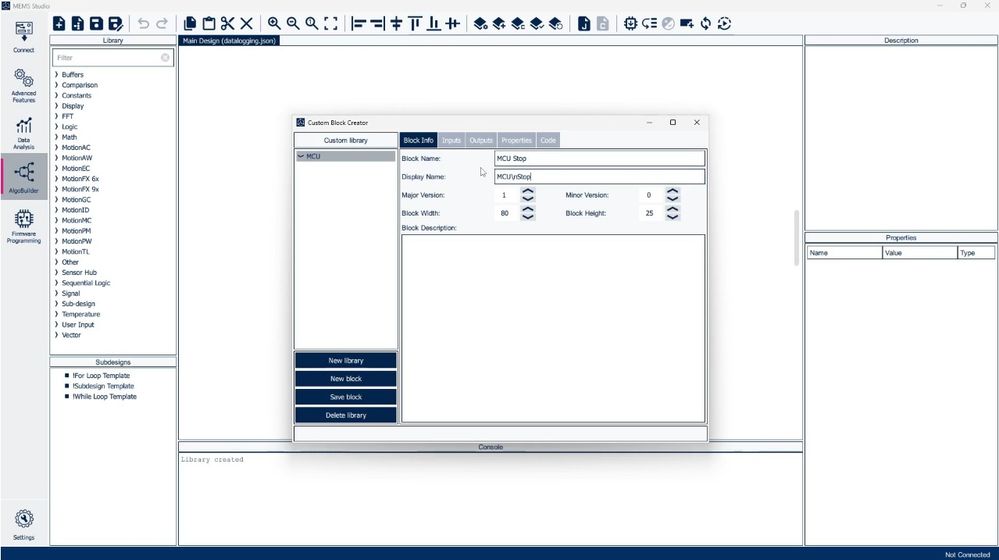
Task: Zoom in on the design canvas
Action: pos(274,24)
